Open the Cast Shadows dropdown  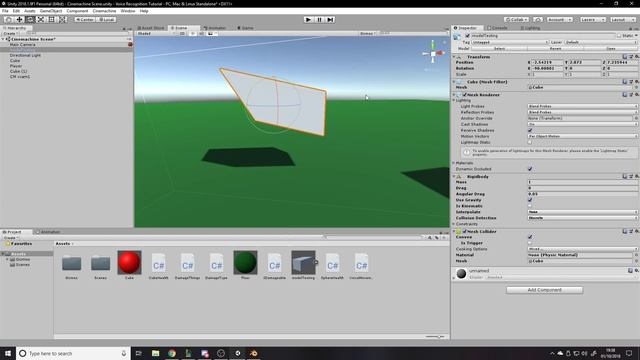point(582,124)
